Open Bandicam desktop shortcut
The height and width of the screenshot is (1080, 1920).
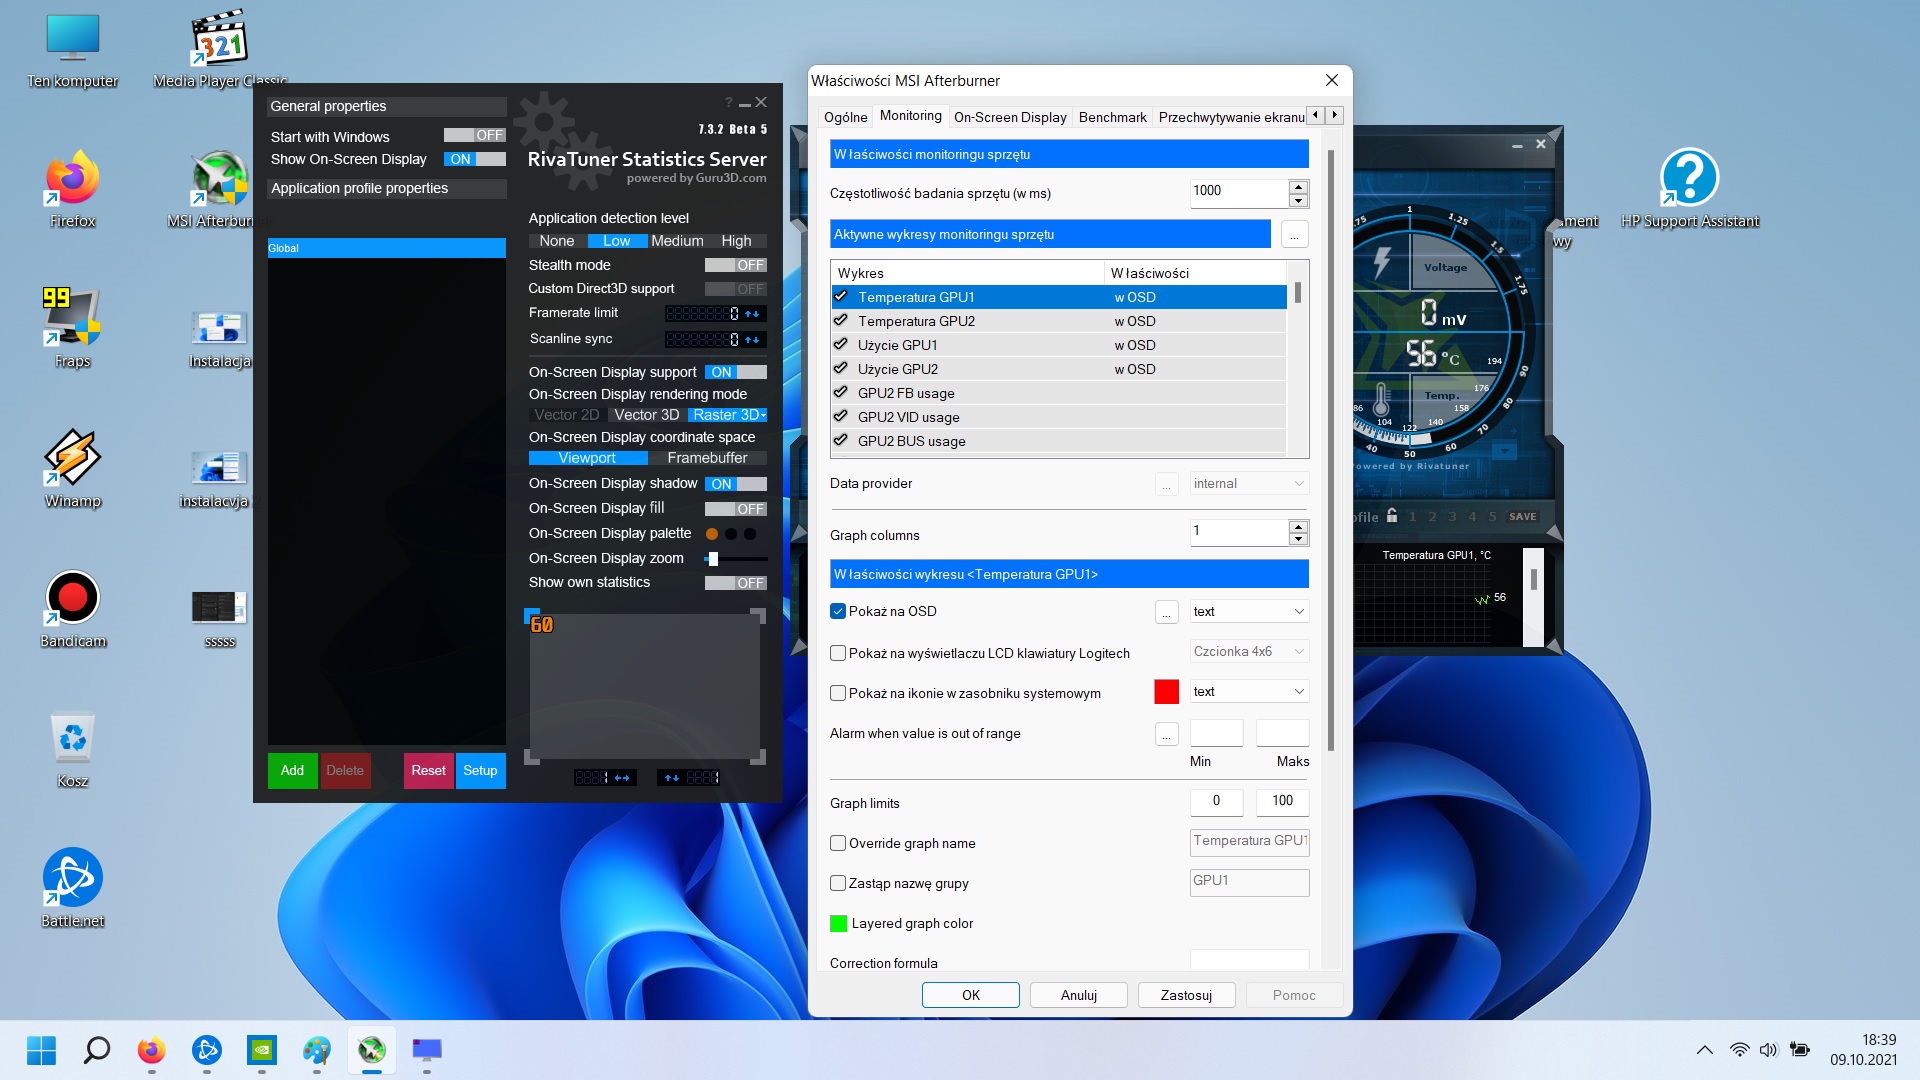click(x=73, y=610)
